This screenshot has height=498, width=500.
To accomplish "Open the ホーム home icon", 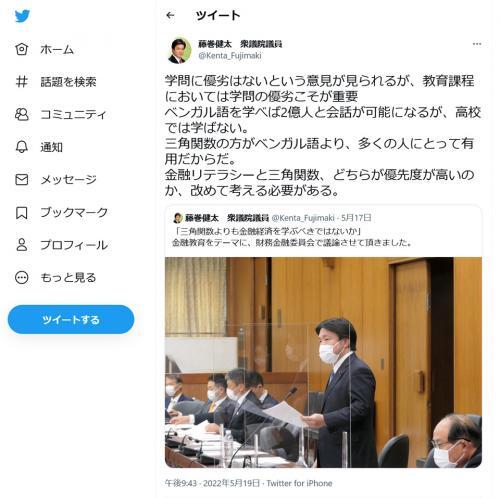I will (22, 49).
